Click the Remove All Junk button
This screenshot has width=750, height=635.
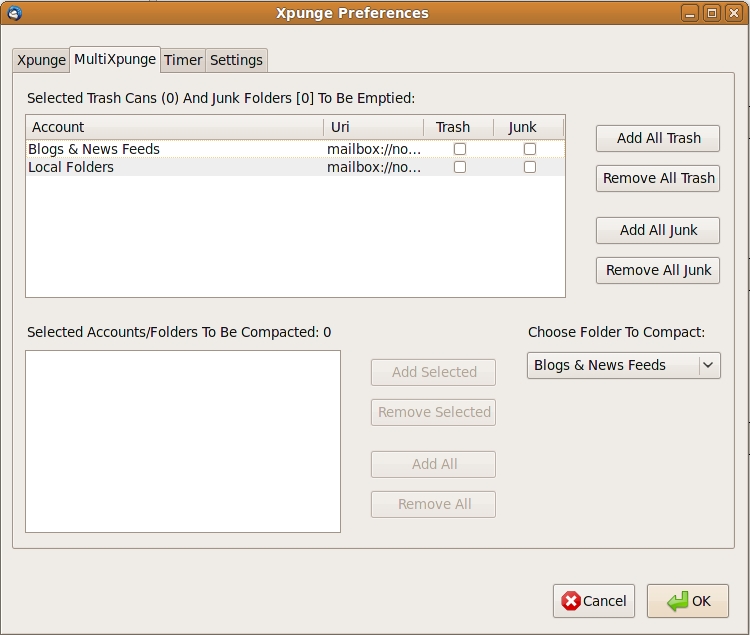pyautogui.click(x=658, y=270)
